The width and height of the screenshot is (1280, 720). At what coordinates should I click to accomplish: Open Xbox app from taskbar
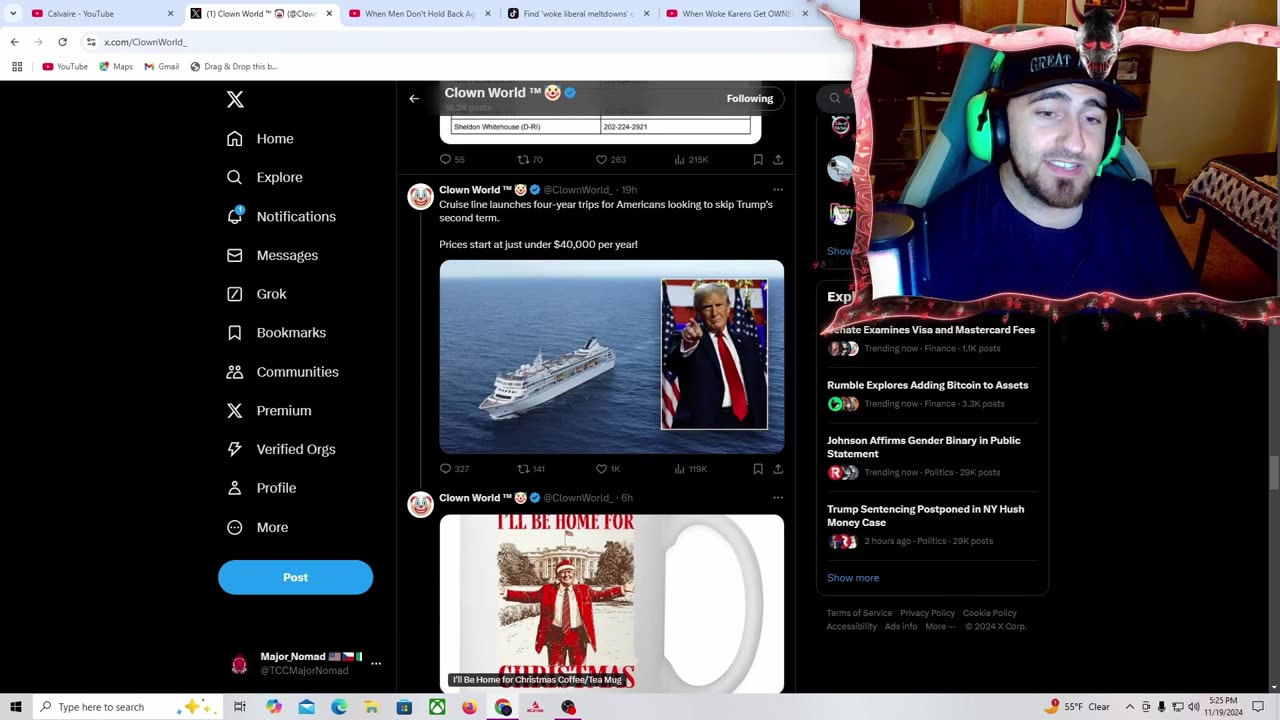pos(437,707)
